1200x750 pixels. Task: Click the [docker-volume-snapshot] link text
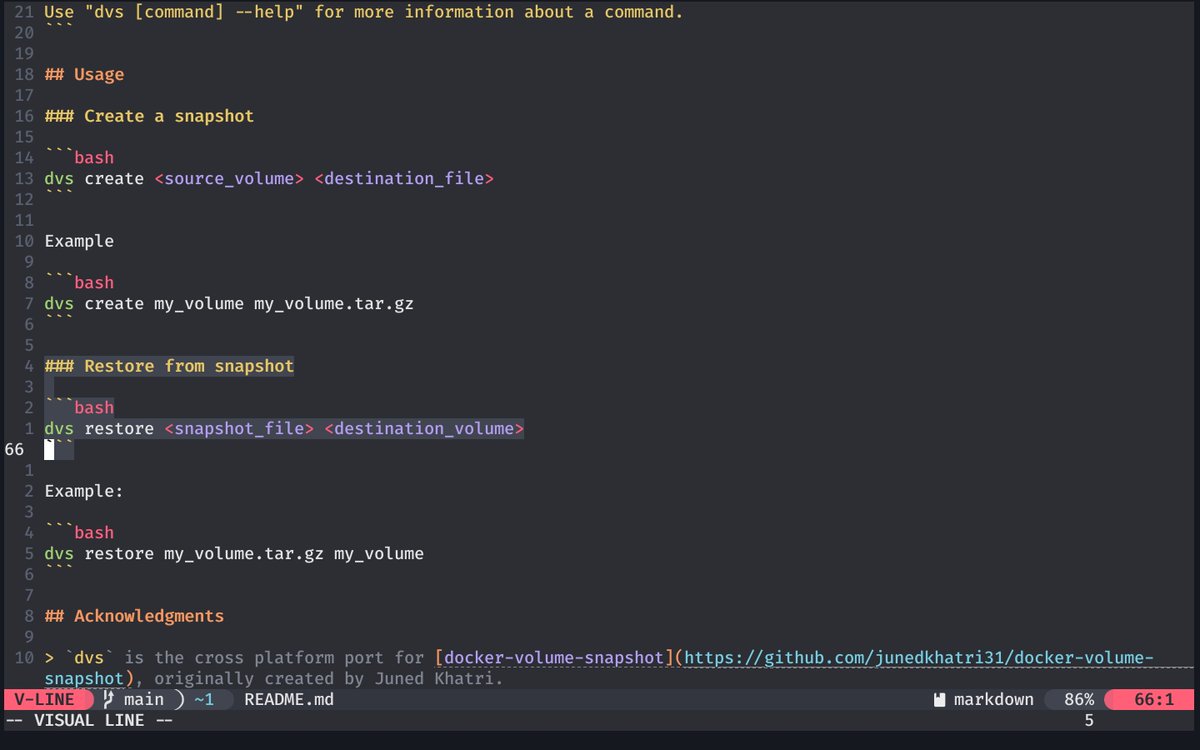554,657
